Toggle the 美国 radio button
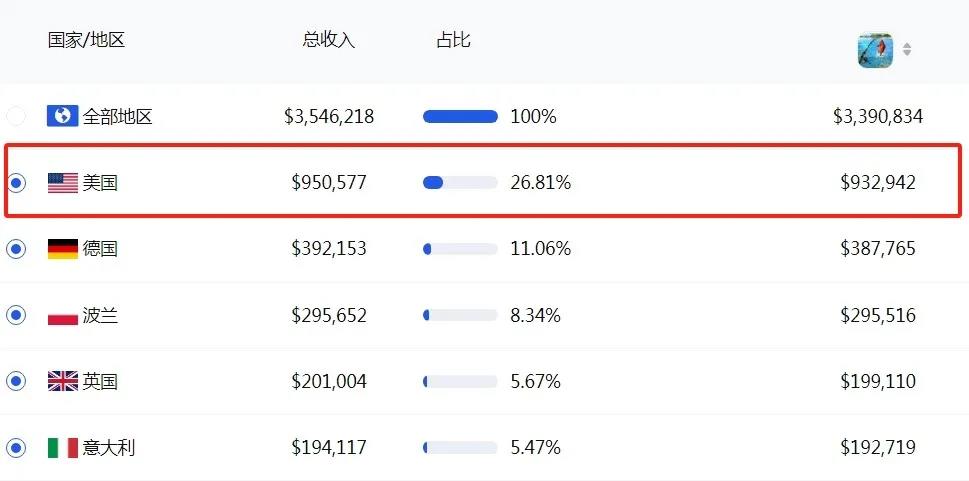This screenshot has width=969, height=481. pos(15,182)
